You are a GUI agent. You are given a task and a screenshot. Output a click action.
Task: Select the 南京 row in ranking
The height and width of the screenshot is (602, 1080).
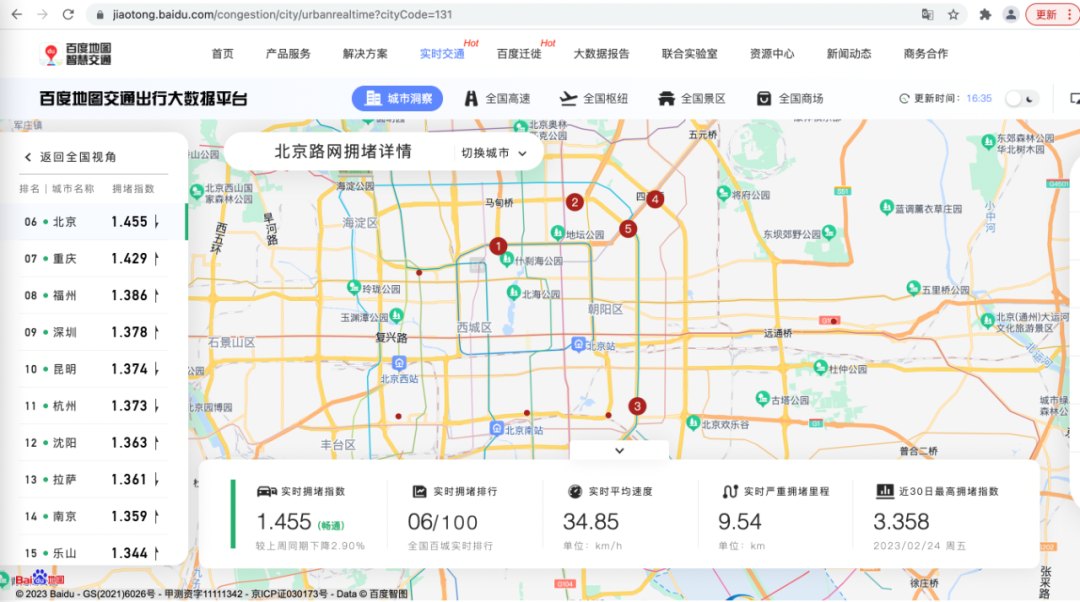point(93,516)
